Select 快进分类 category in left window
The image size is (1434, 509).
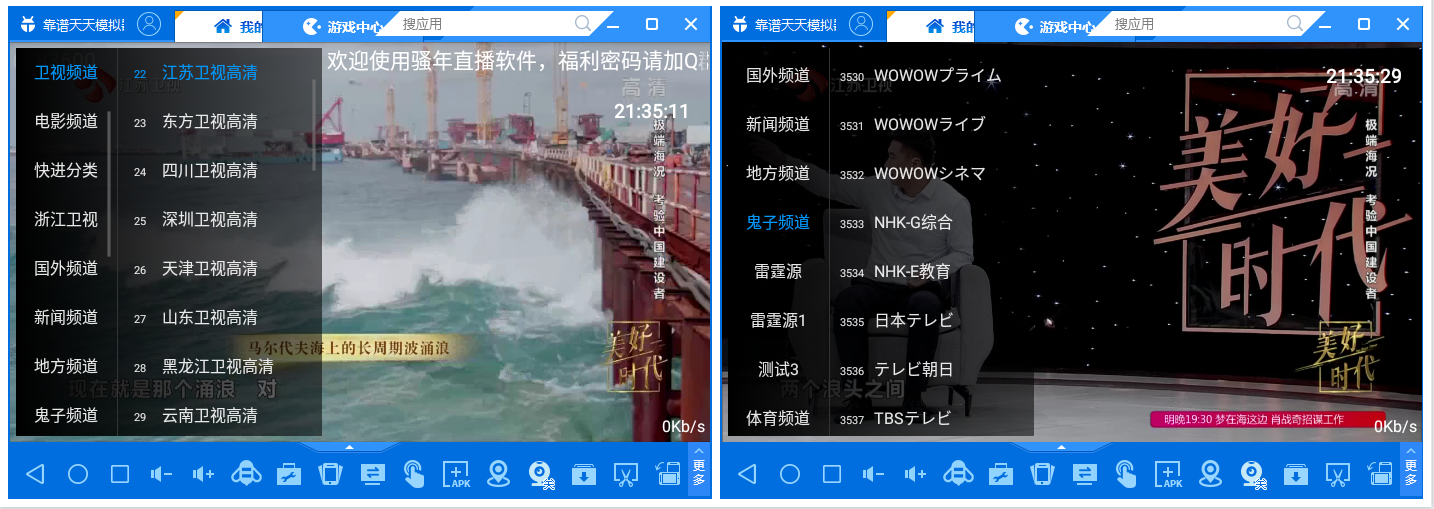(66, 171)
